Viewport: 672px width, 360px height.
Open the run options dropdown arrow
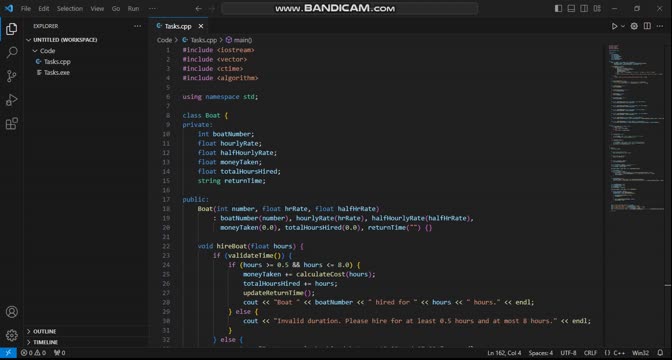[x=623, y=26]
